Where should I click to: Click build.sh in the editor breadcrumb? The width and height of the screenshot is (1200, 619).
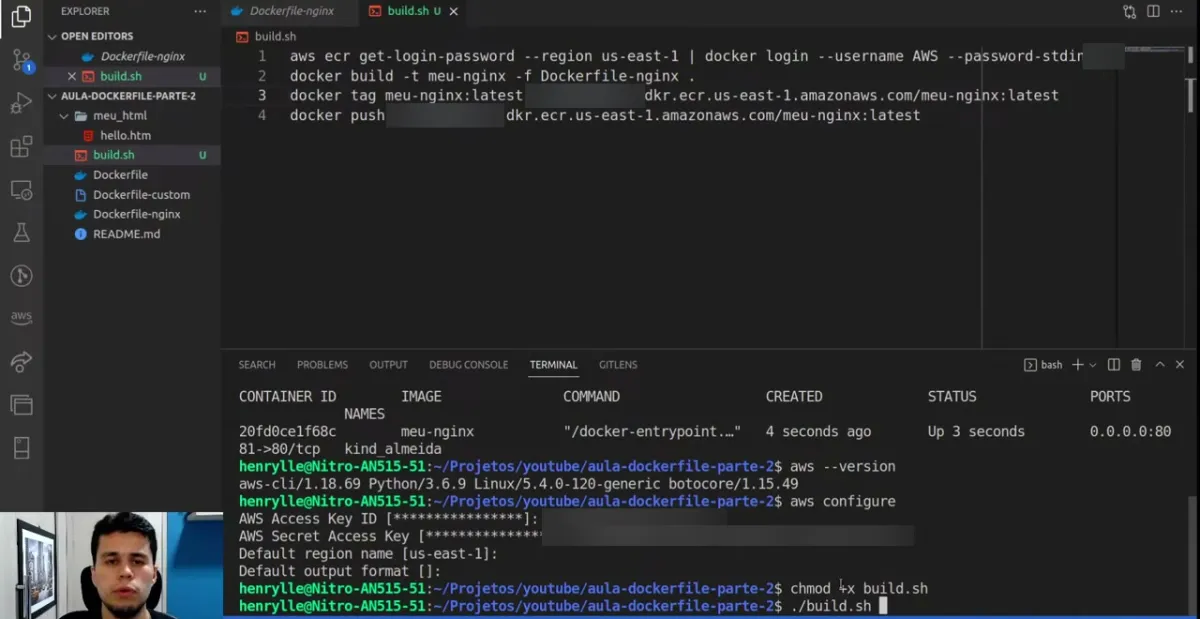click(x=275, y=37)
